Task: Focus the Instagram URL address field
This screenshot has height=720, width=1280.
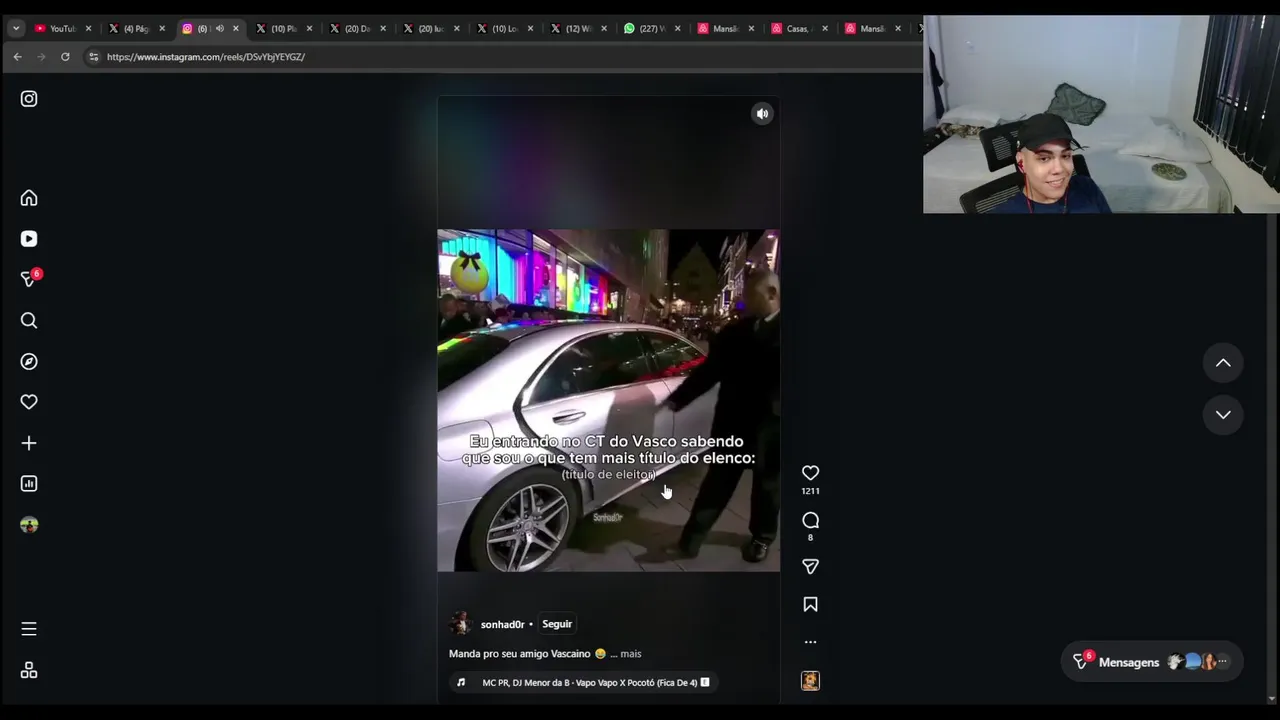Action: (500, 57)
